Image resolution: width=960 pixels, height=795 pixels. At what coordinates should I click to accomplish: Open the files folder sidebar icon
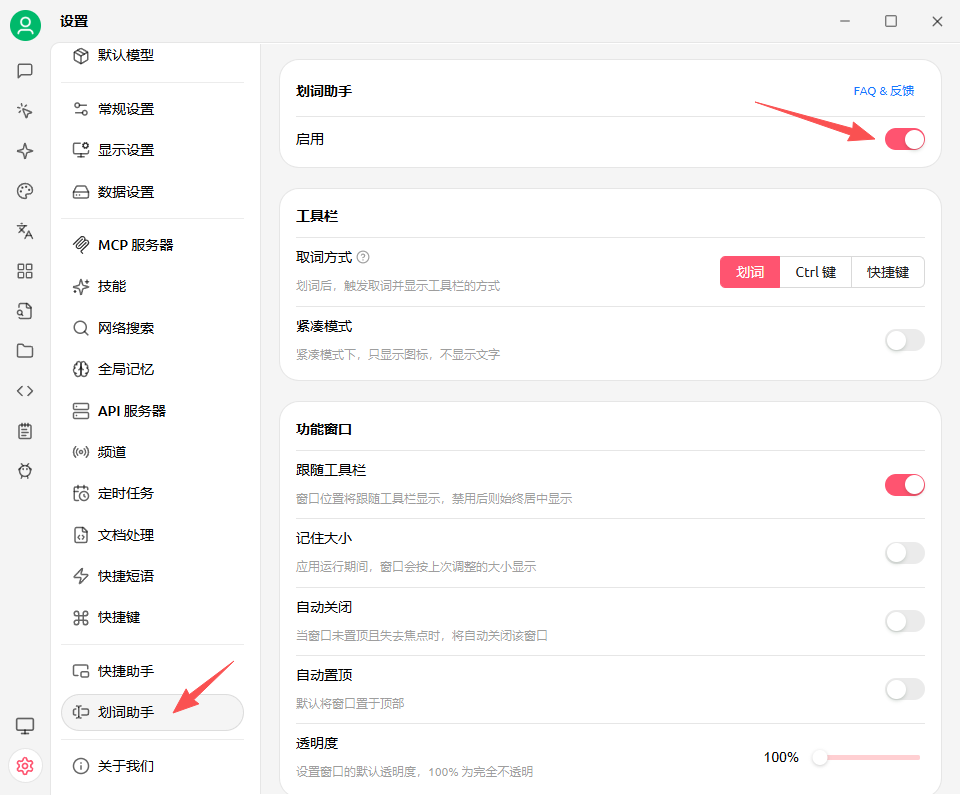click(25, 351)
